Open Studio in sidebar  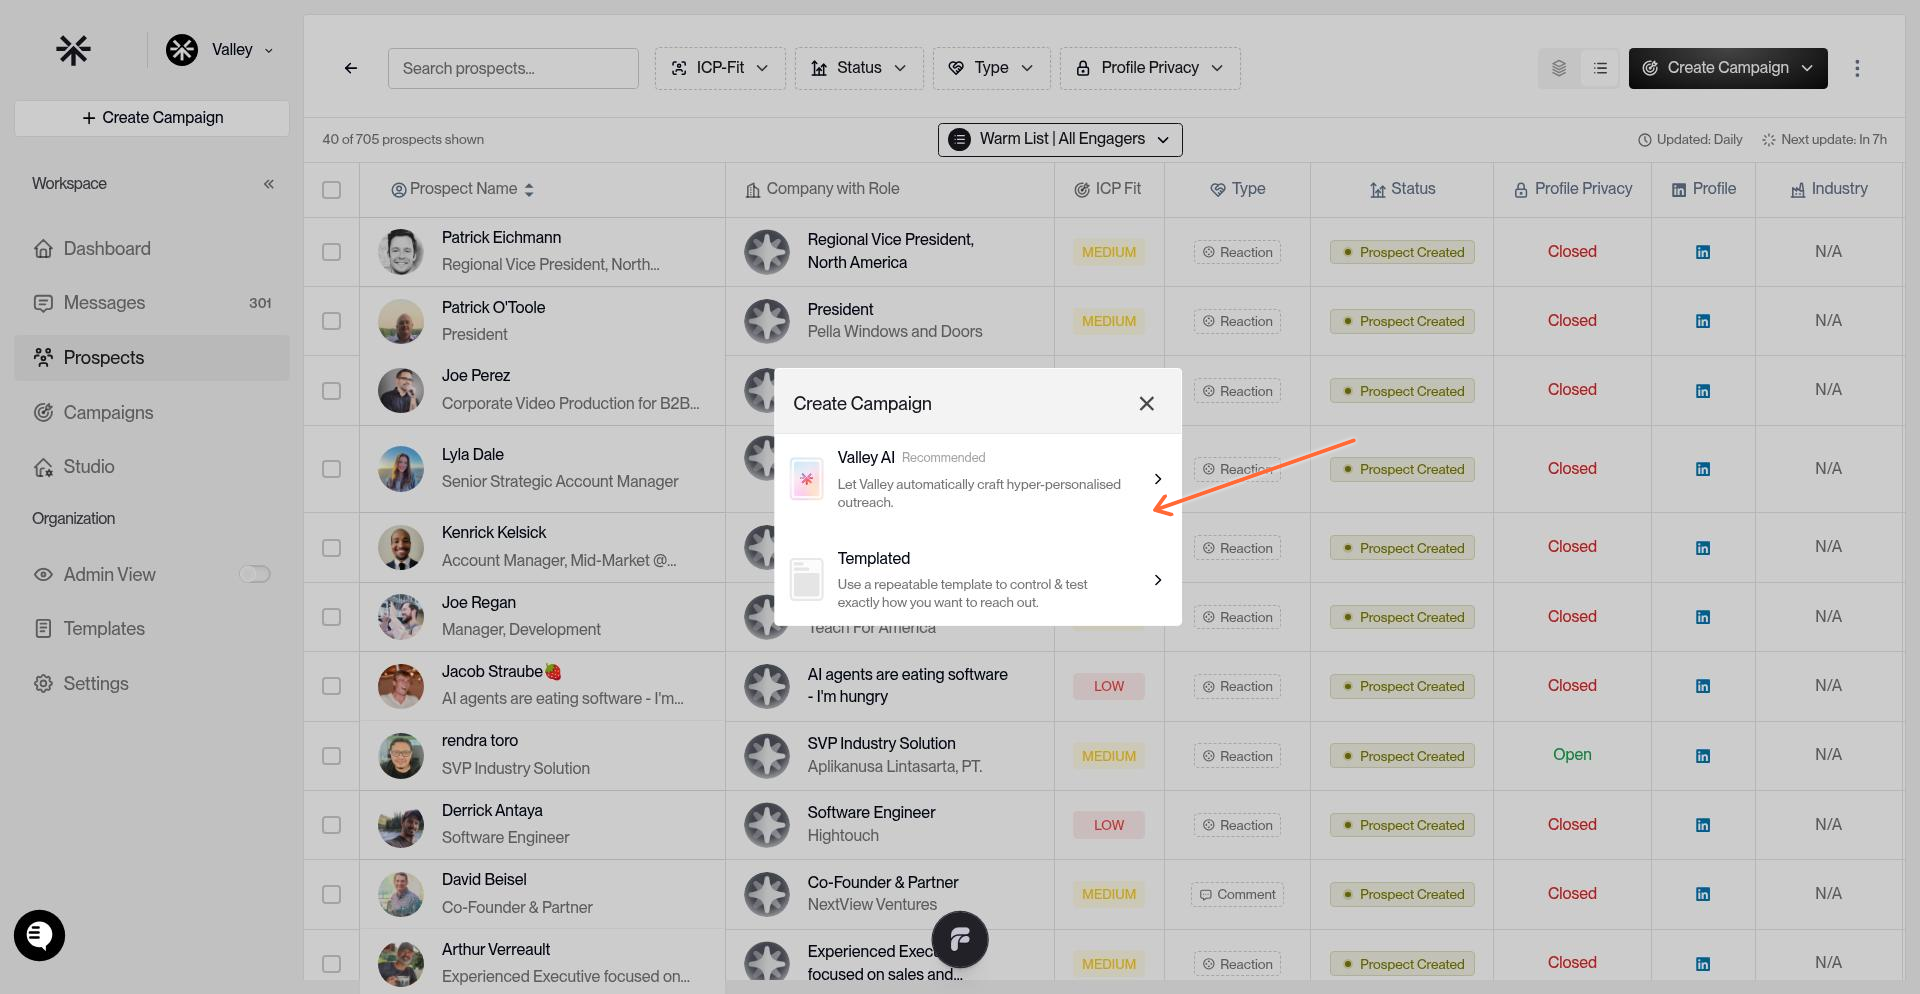tap(152, 467)
